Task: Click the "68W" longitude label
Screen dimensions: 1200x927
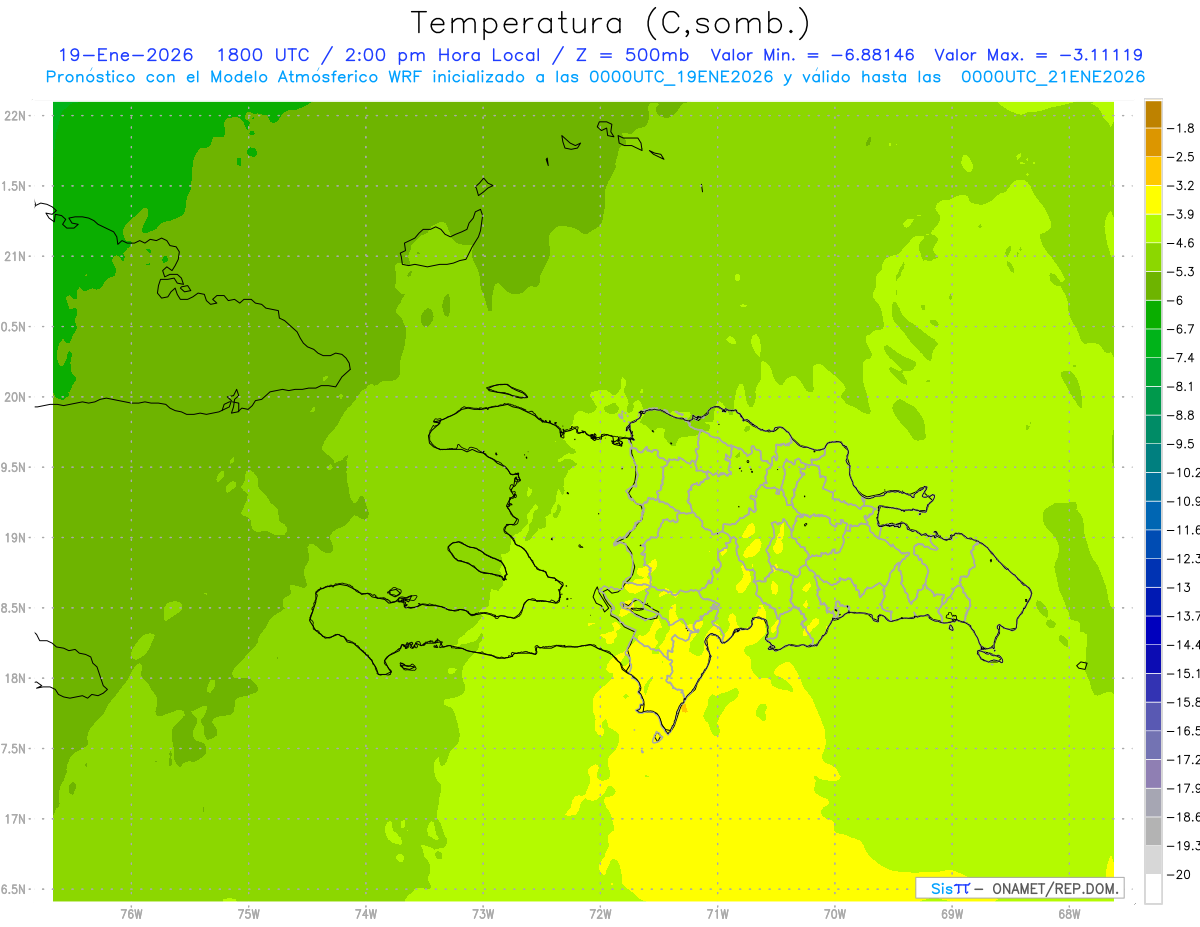Action: click(x=1069, y=914)
